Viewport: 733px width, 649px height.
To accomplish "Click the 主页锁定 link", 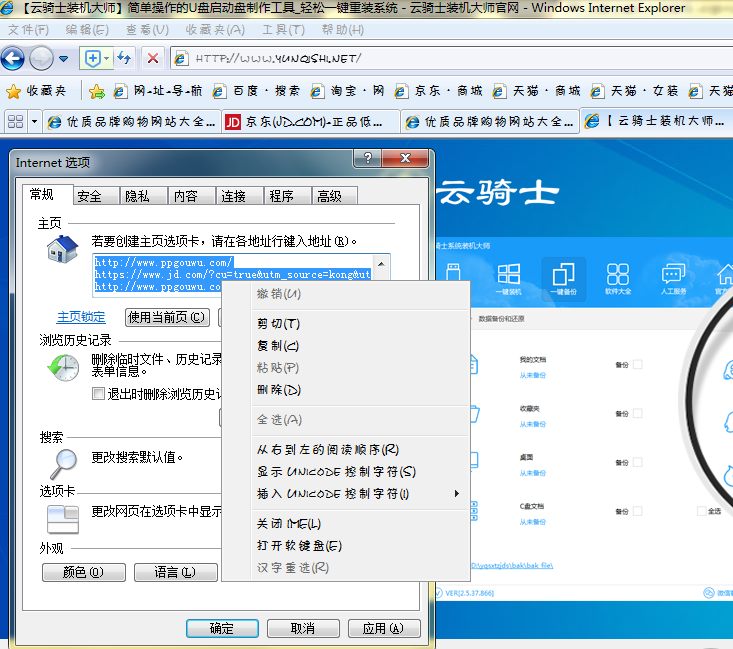I will coord(81,317).
